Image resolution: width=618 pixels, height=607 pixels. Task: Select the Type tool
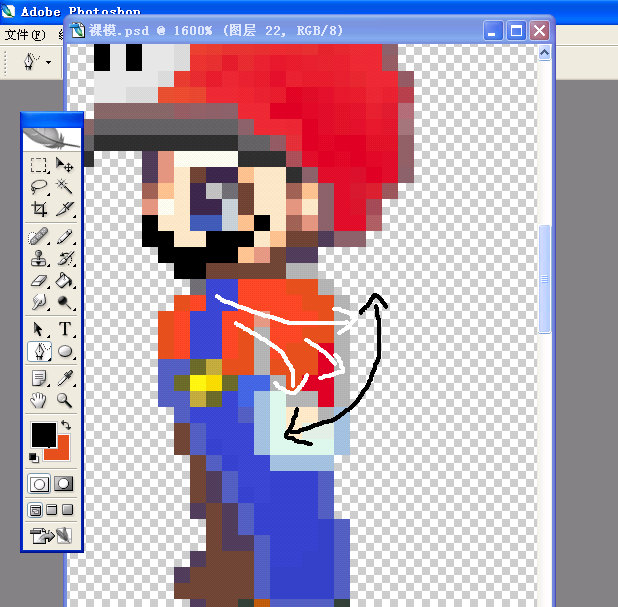(65, 329)
